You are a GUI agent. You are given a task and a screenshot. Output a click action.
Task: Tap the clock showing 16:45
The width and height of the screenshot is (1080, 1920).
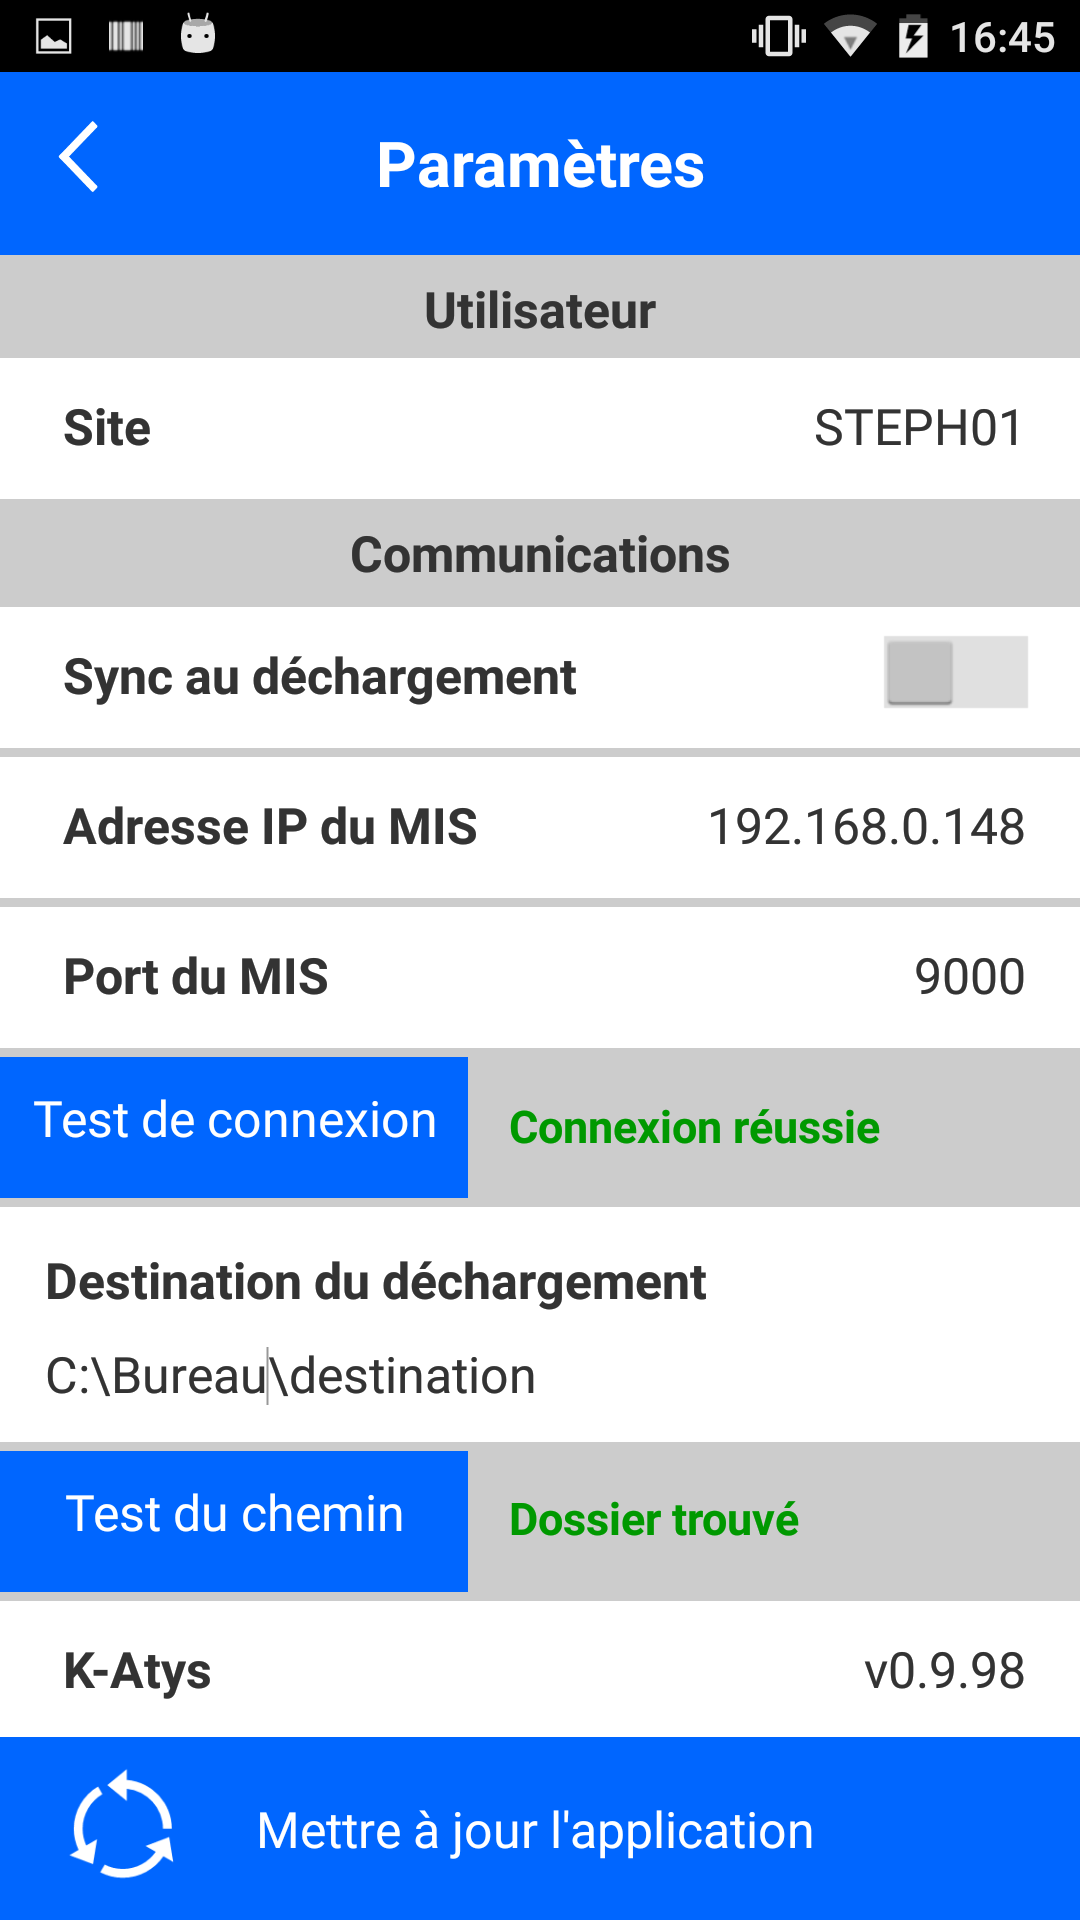tap(1002, 38)
